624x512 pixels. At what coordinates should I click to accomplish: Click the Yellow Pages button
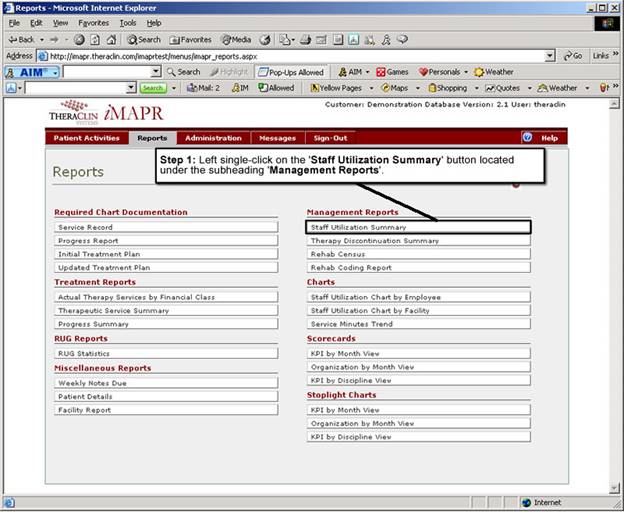coord(336,88)
